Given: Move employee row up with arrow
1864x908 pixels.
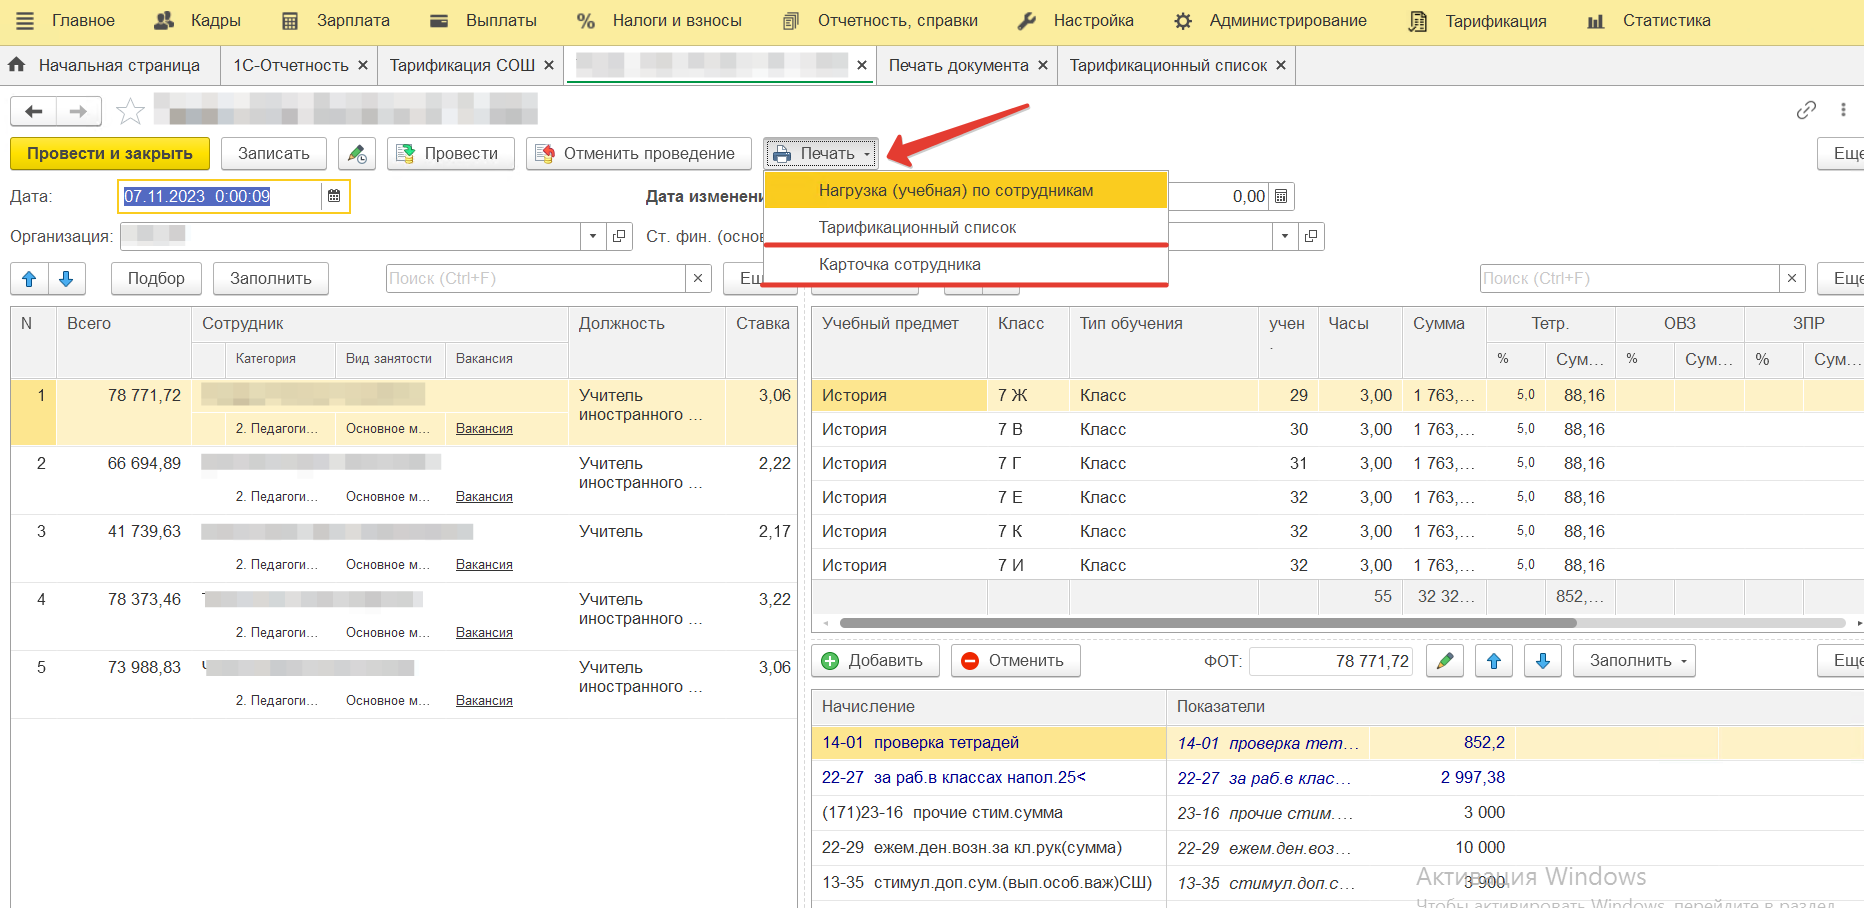Looking at the screenshot, I should [x=29, y=279].
